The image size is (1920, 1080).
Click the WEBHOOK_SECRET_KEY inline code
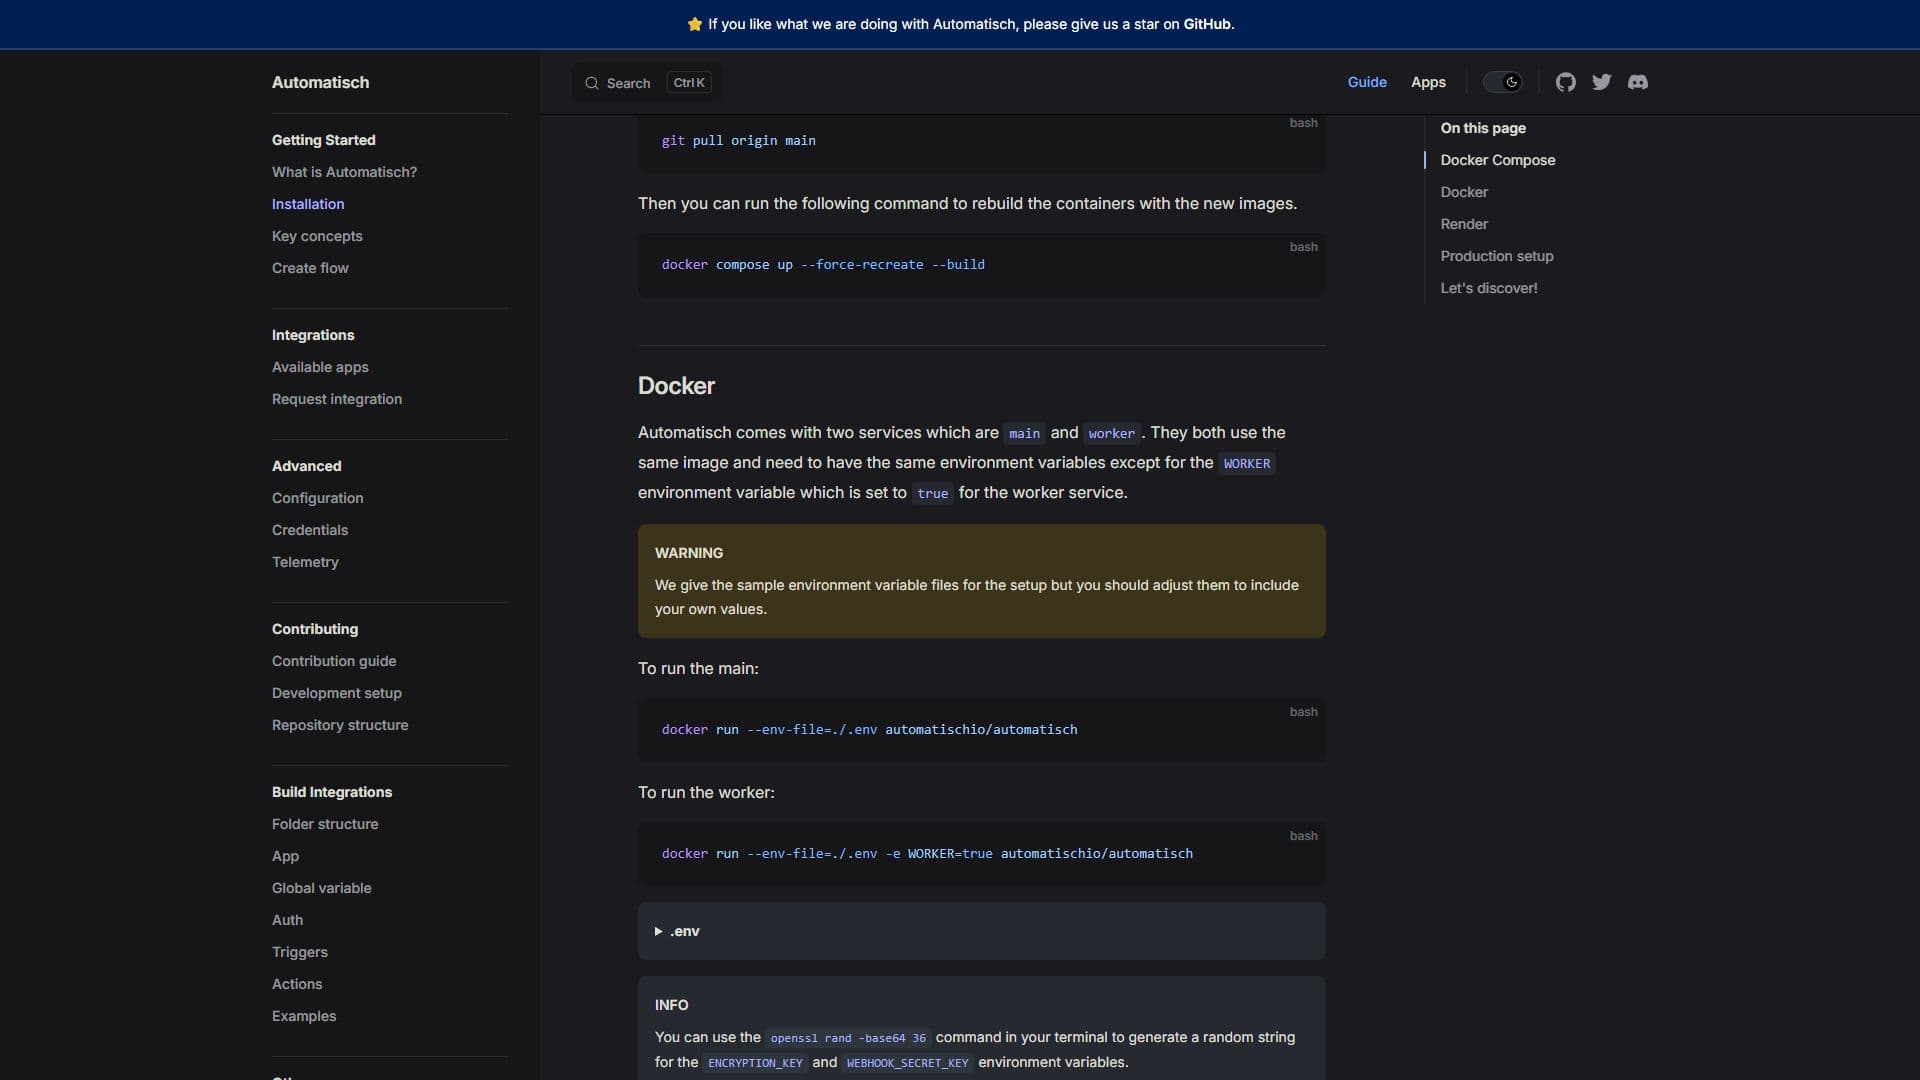[907, 1063]
